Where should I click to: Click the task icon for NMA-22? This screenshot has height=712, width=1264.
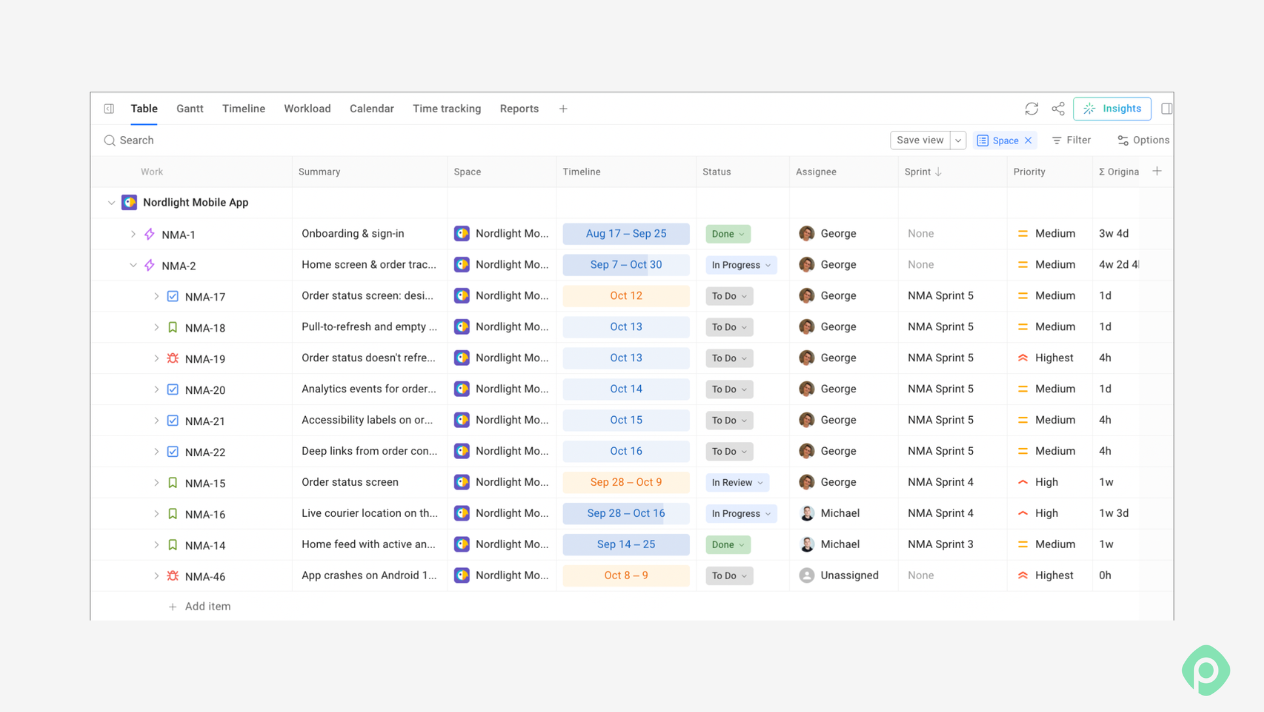173,451
